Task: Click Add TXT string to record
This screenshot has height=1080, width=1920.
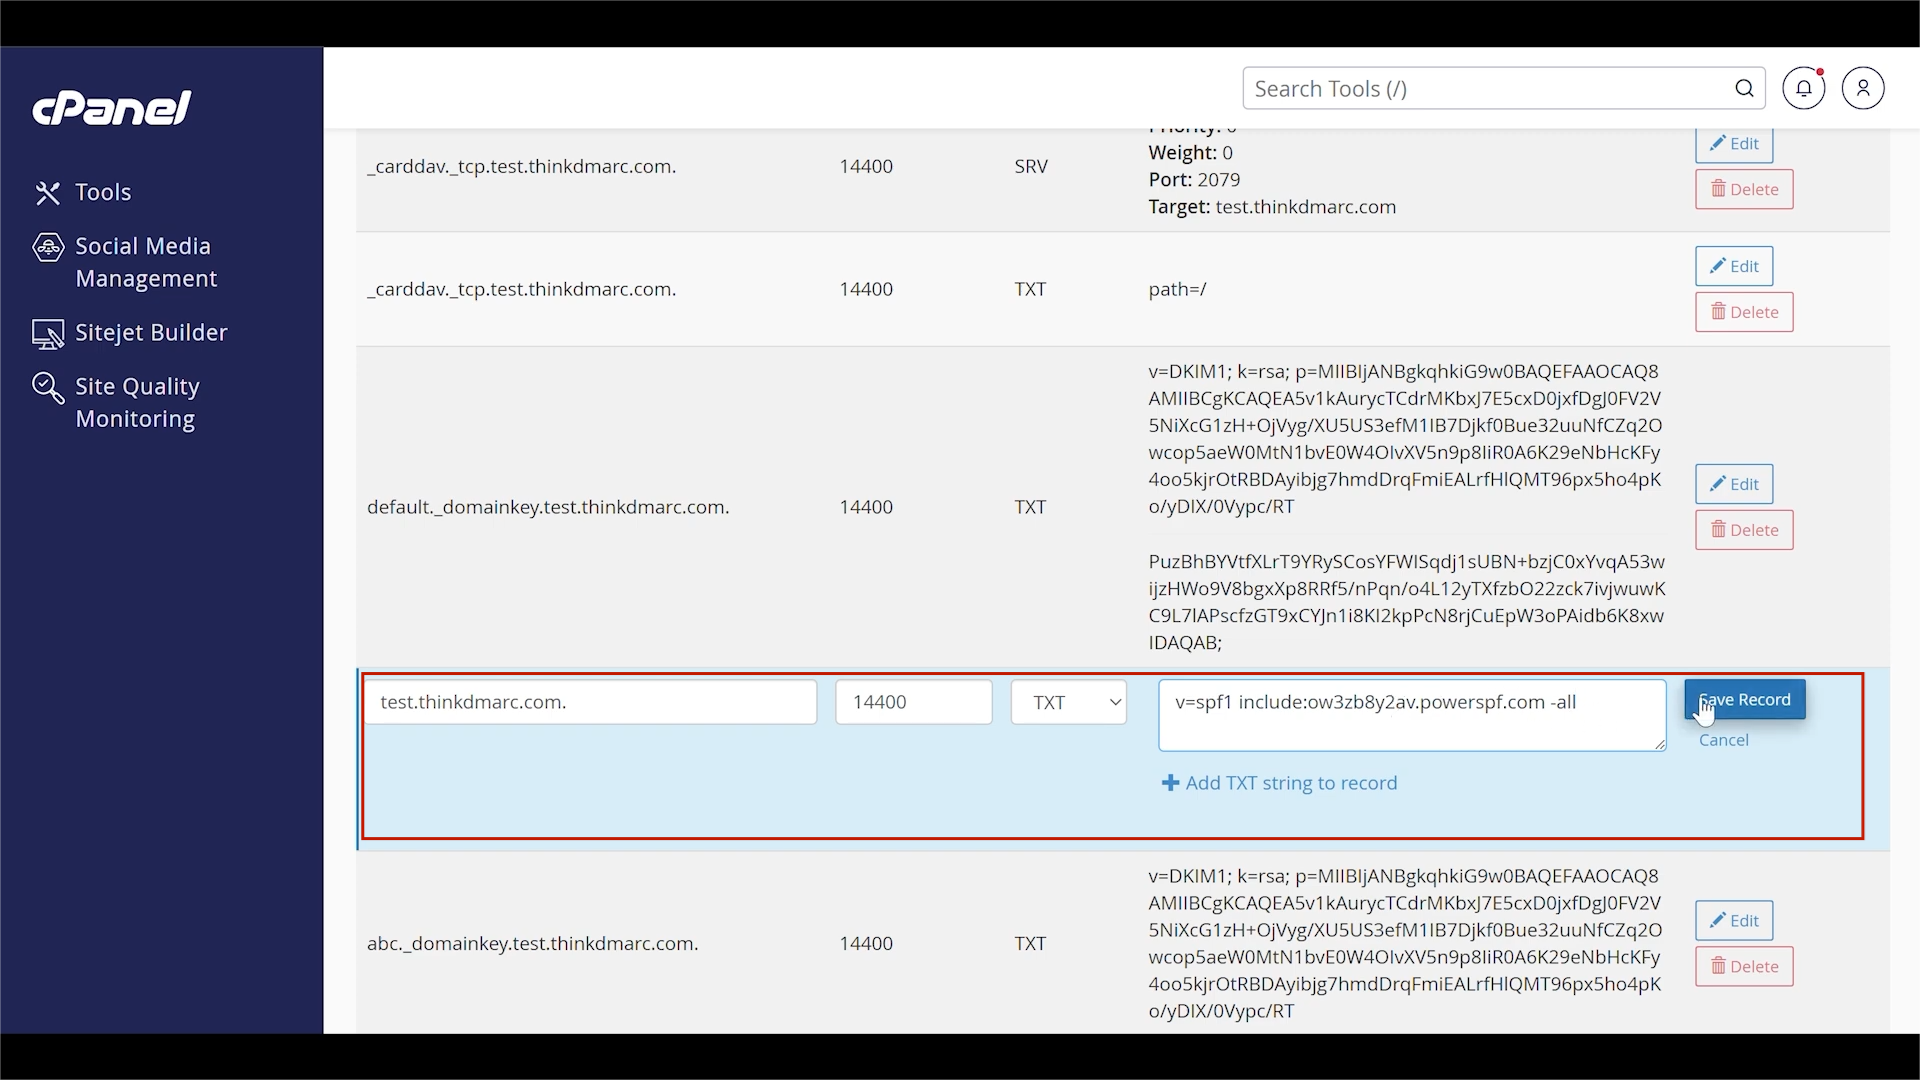Action: (x=1279, y=783)
